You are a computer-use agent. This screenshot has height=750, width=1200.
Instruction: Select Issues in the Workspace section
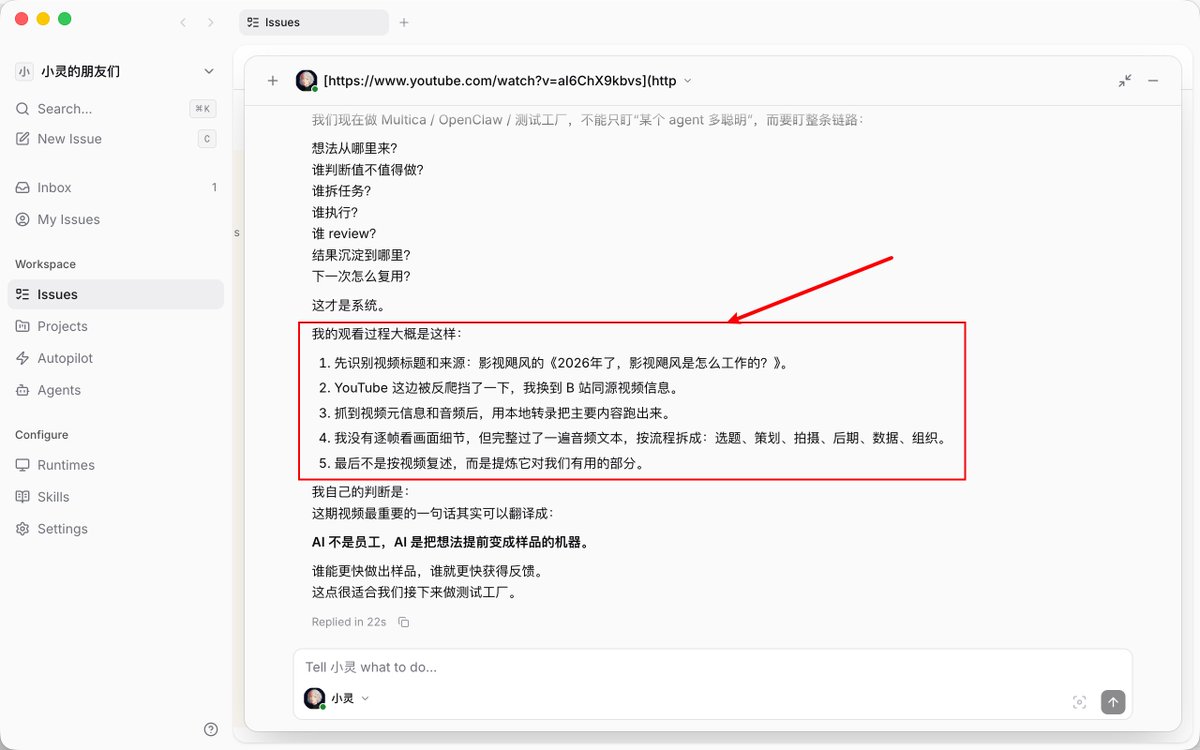tap(115, 294)
